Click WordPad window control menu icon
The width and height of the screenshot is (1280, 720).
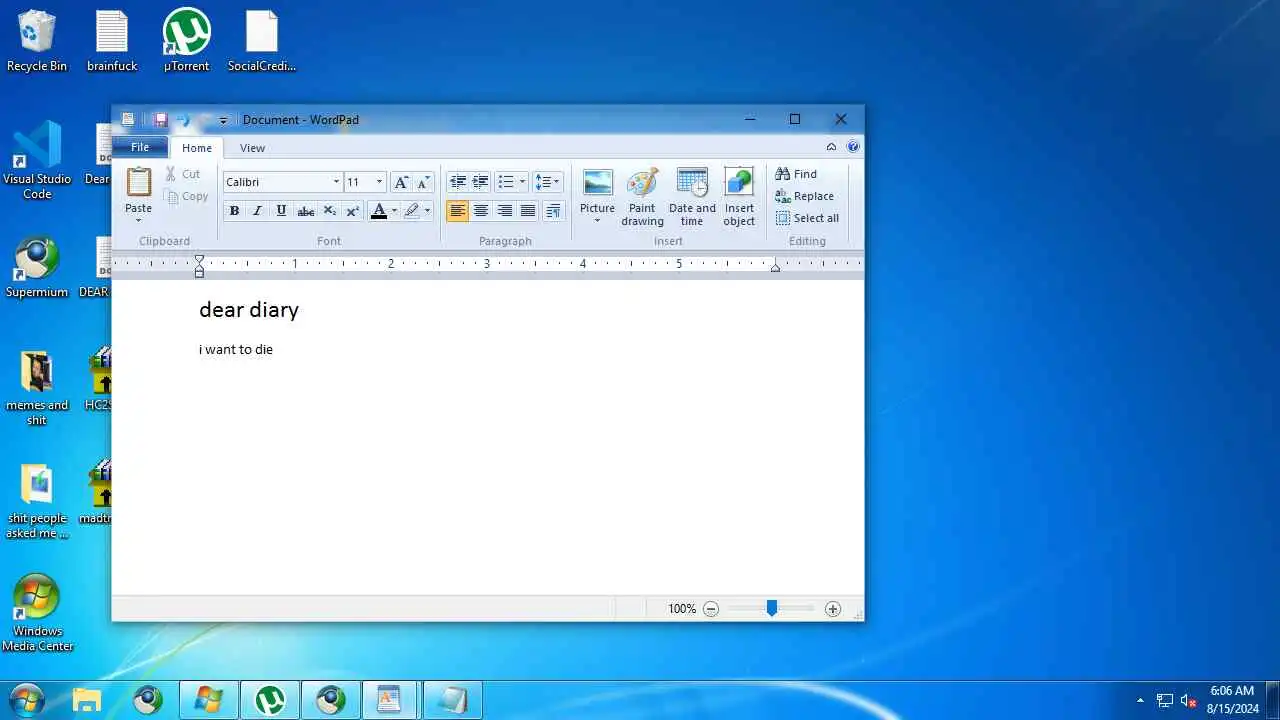[127, 120]
